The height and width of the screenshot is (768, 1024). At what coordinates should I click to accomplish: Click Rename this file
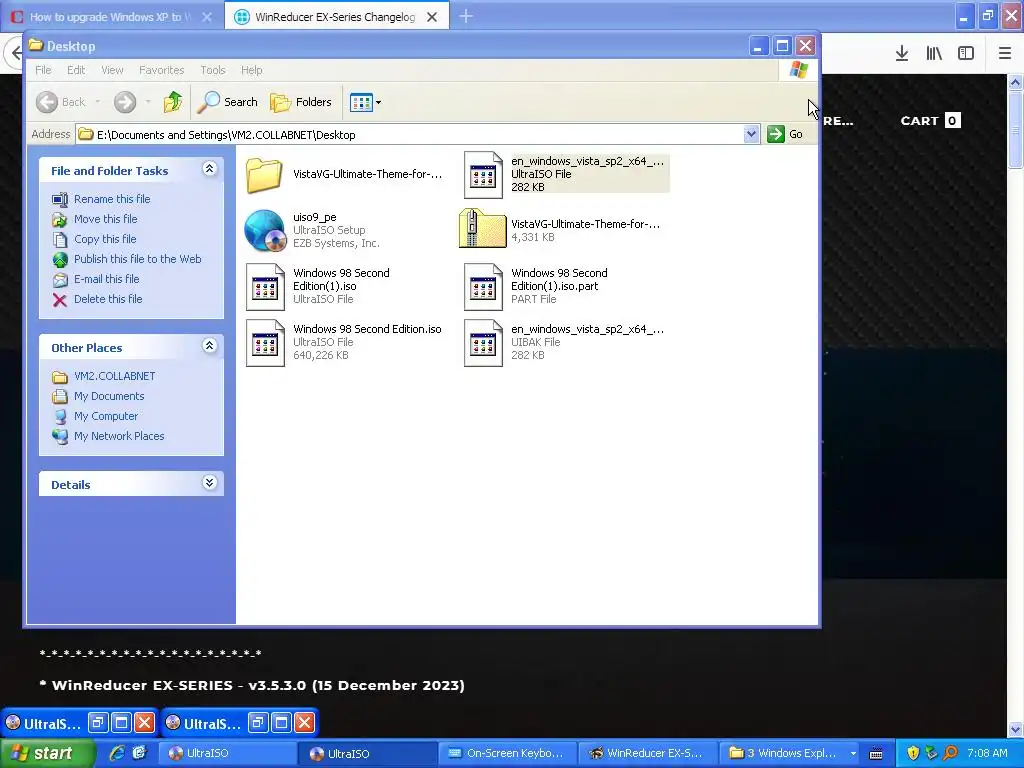(x=112, y=199)
